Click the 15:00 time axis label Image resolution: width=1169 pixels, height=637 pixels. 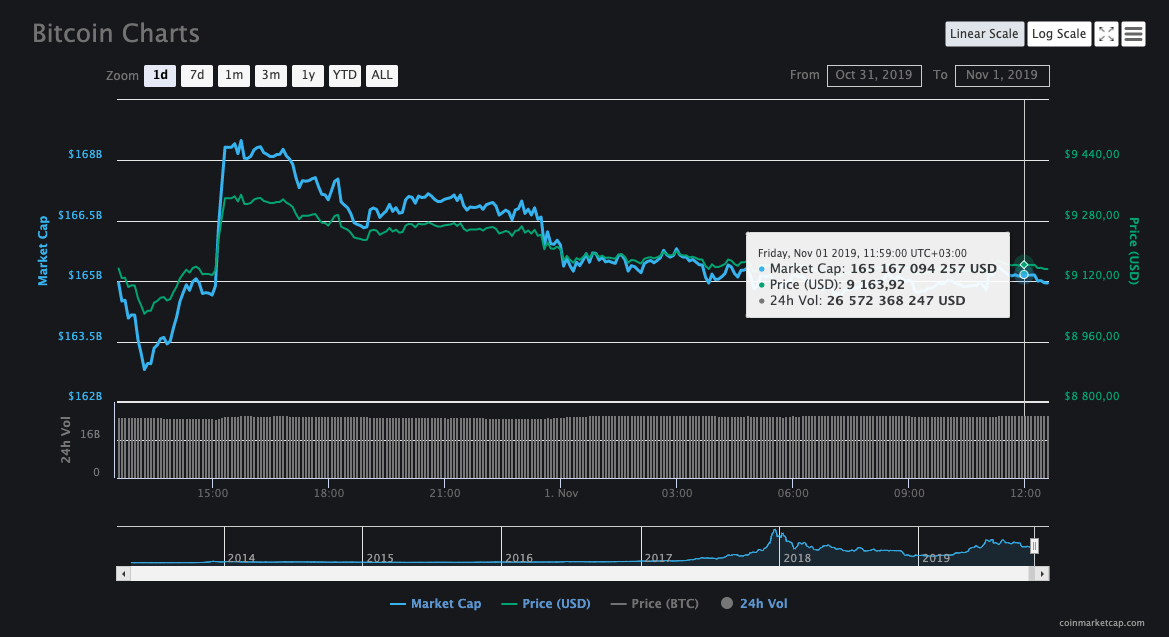coord(212,493)
